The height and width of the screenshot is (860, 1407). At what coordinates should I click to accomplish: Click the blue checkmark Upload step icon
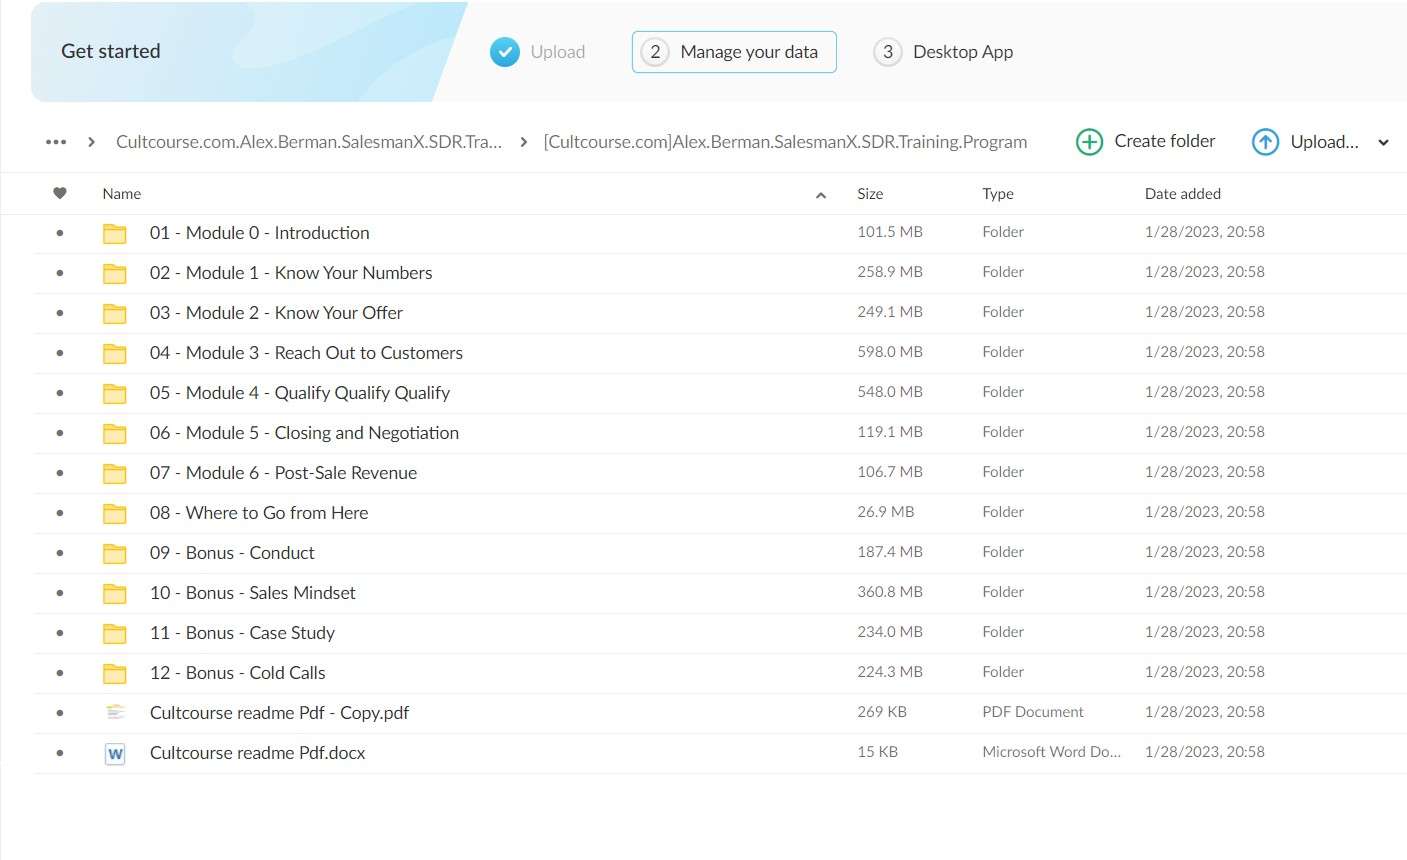coord(505,52)
